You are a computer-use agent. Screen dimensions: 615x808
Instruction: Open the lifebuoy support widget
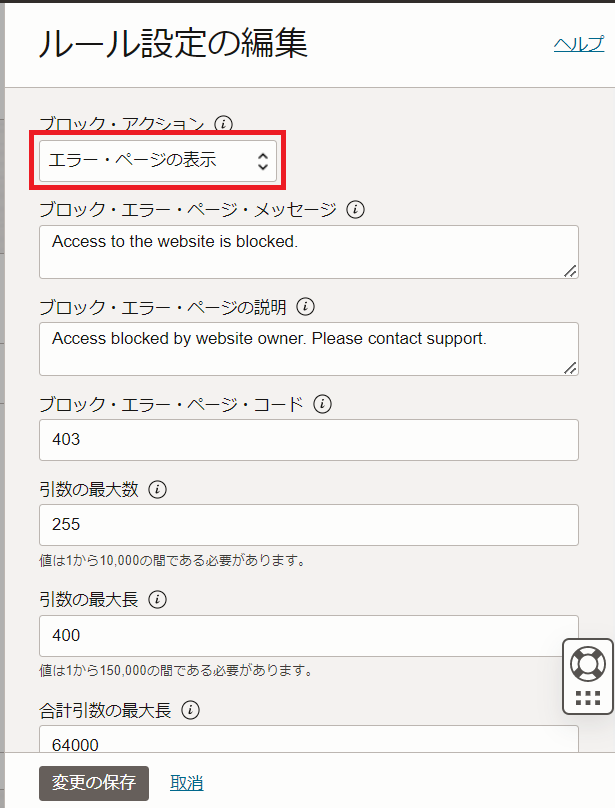587,663
